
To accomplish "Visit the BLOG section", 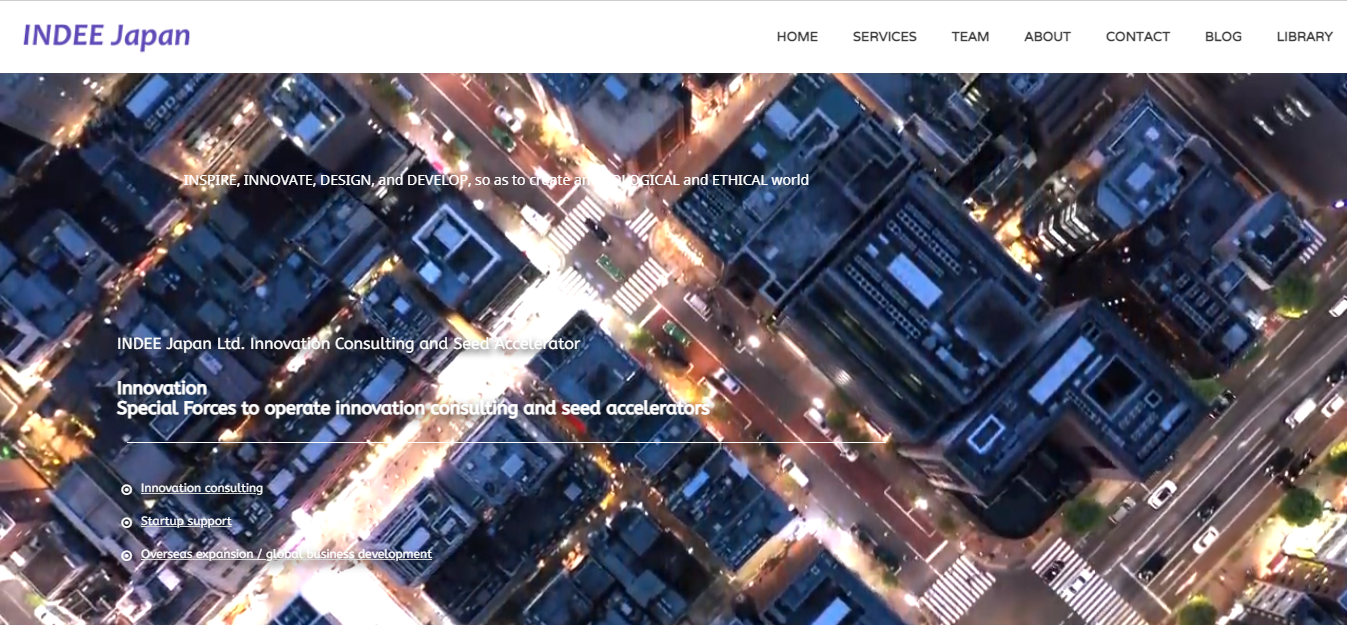I will click(1223, 36).
